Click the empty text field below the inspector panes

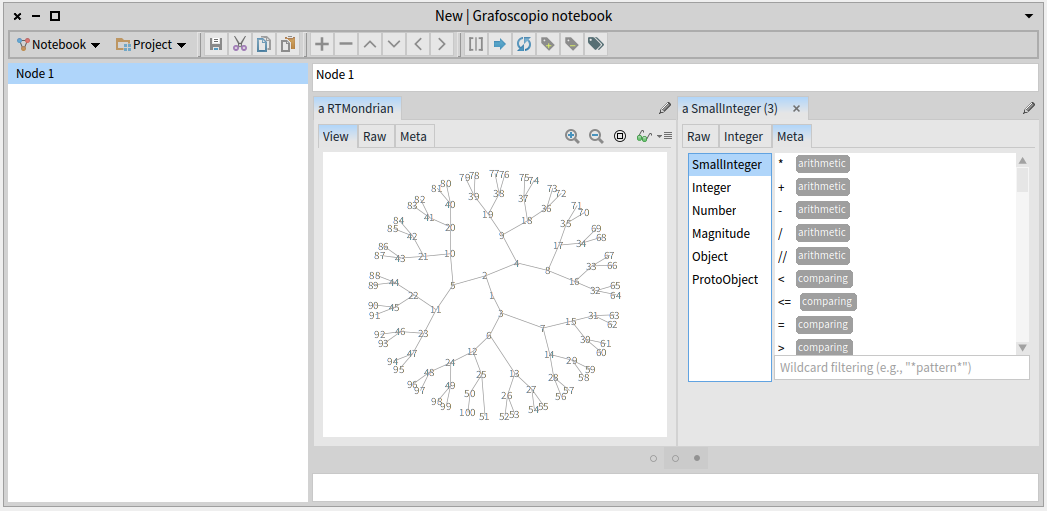point(675,487)
